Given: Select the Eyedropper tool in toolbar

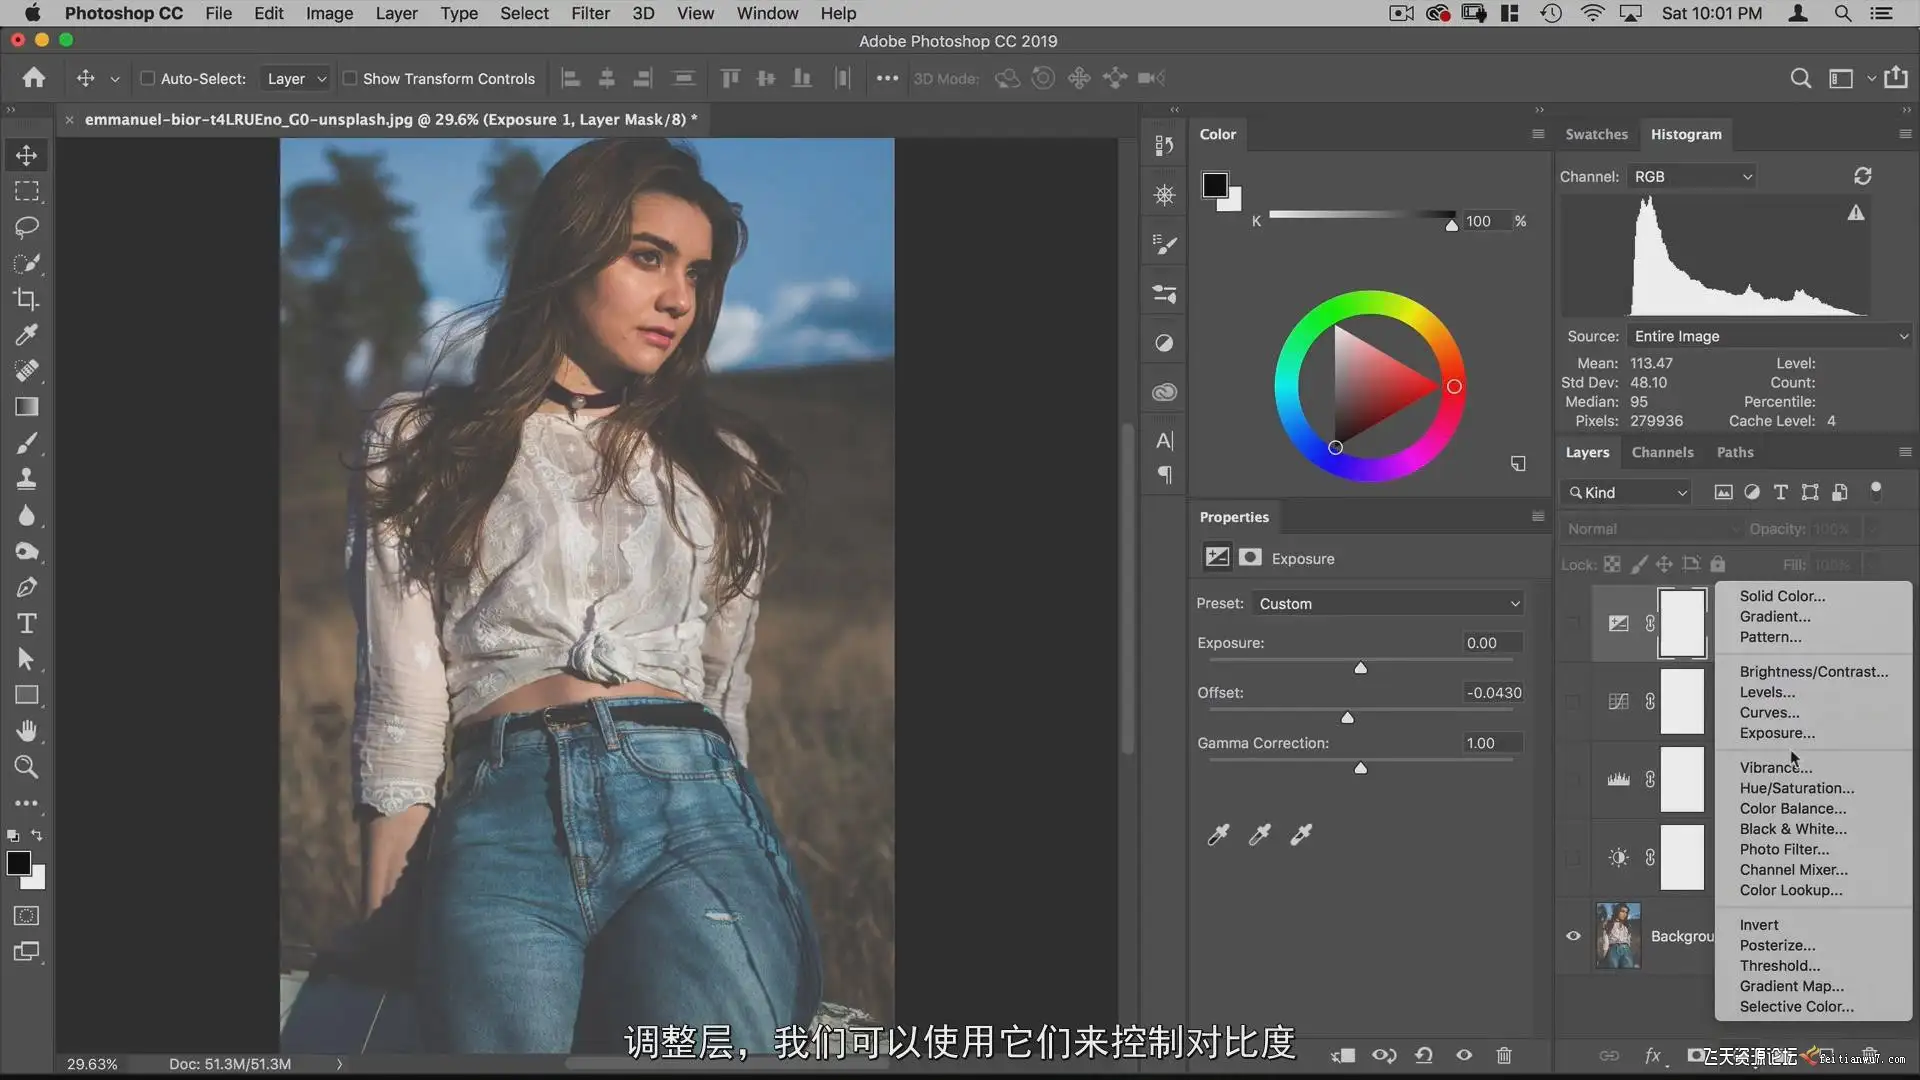Looking at the screenshot, I should pos(27,335).
